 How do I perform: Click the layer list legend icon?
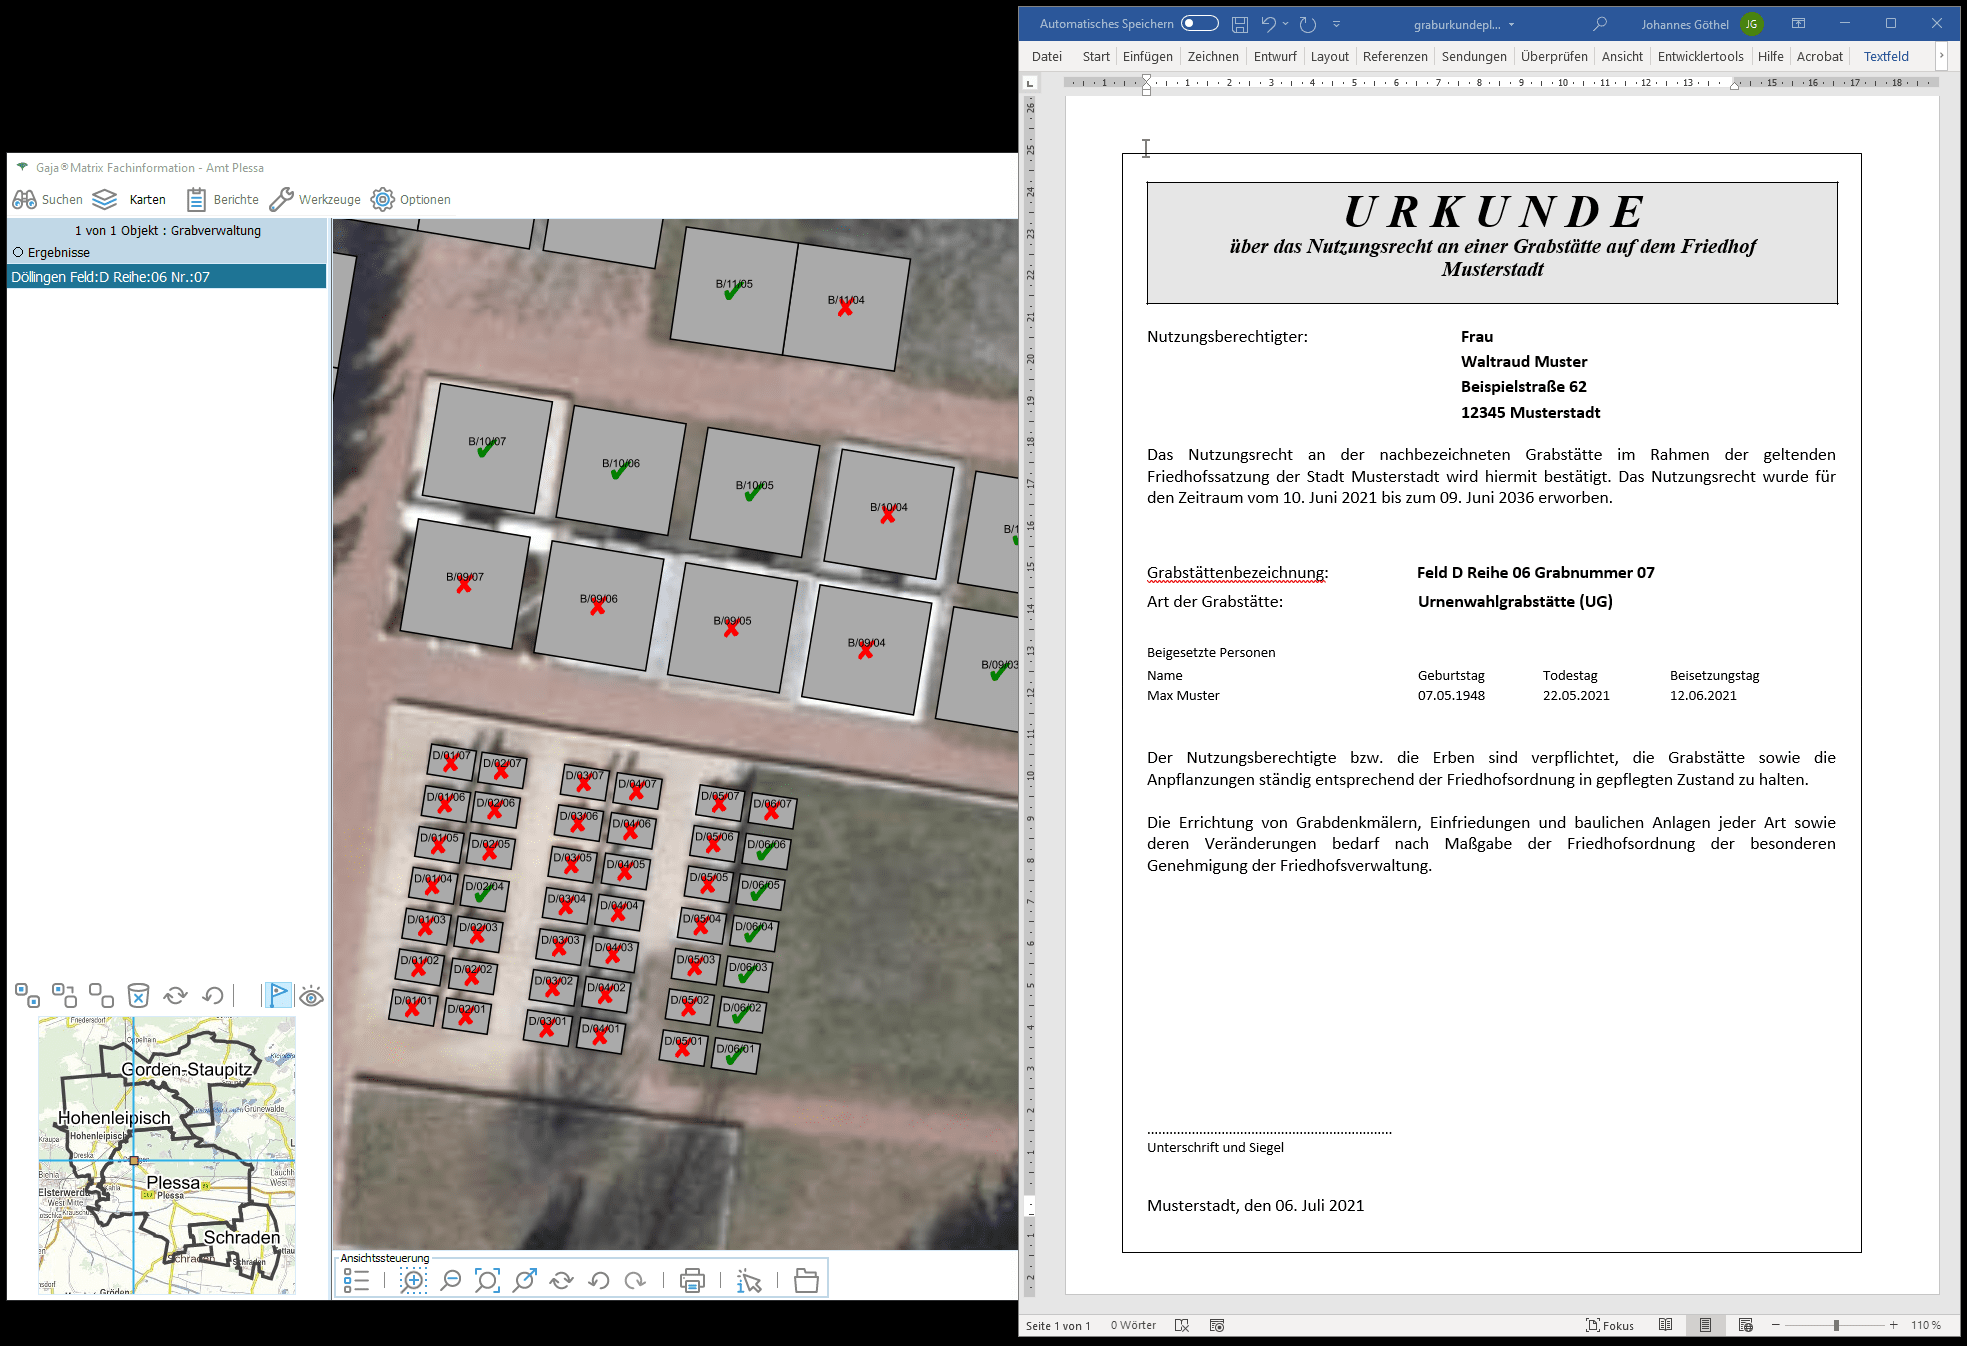point(356,1280)
